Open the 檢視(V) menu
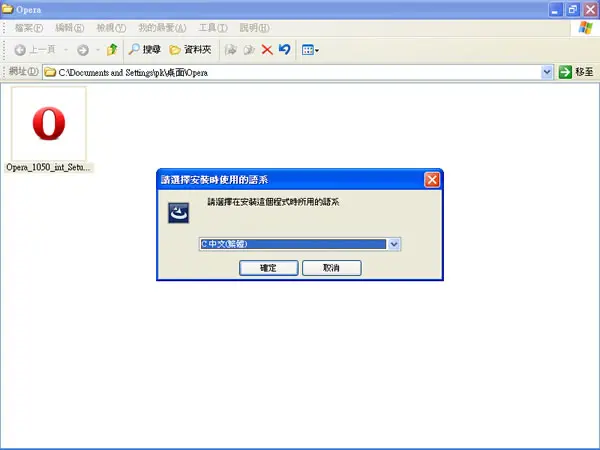 pos(111,28)
